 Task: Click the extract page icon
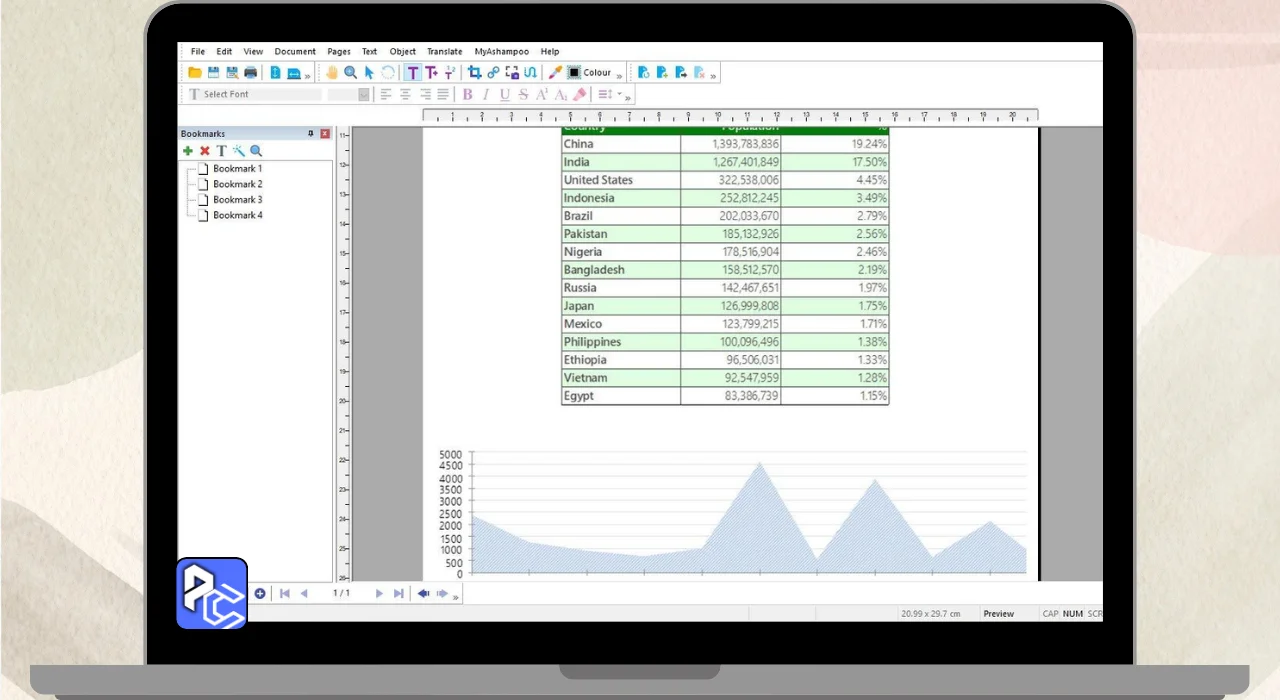pos(681,72)
